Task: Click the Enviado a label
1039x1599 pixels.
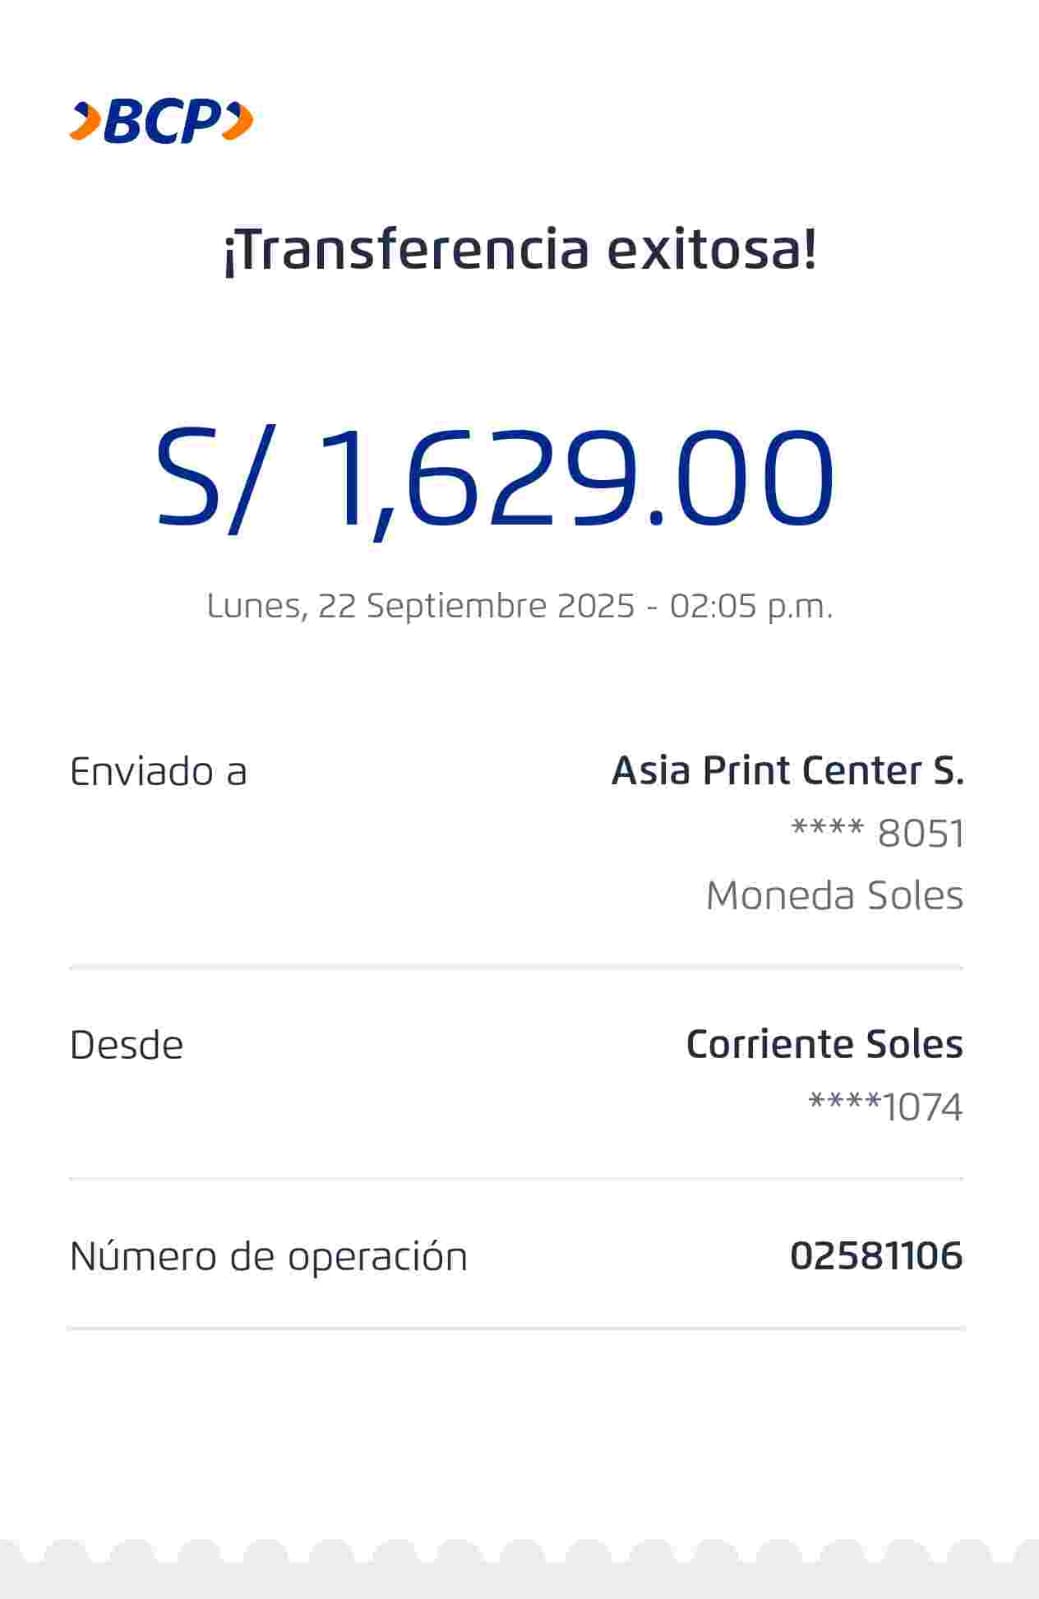Action: [158, 772]
